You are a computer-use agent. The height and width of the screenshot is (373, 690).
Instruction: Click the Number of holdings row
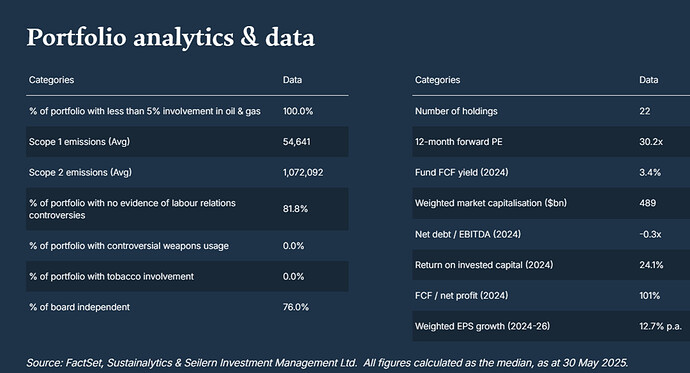coord(551,111)
